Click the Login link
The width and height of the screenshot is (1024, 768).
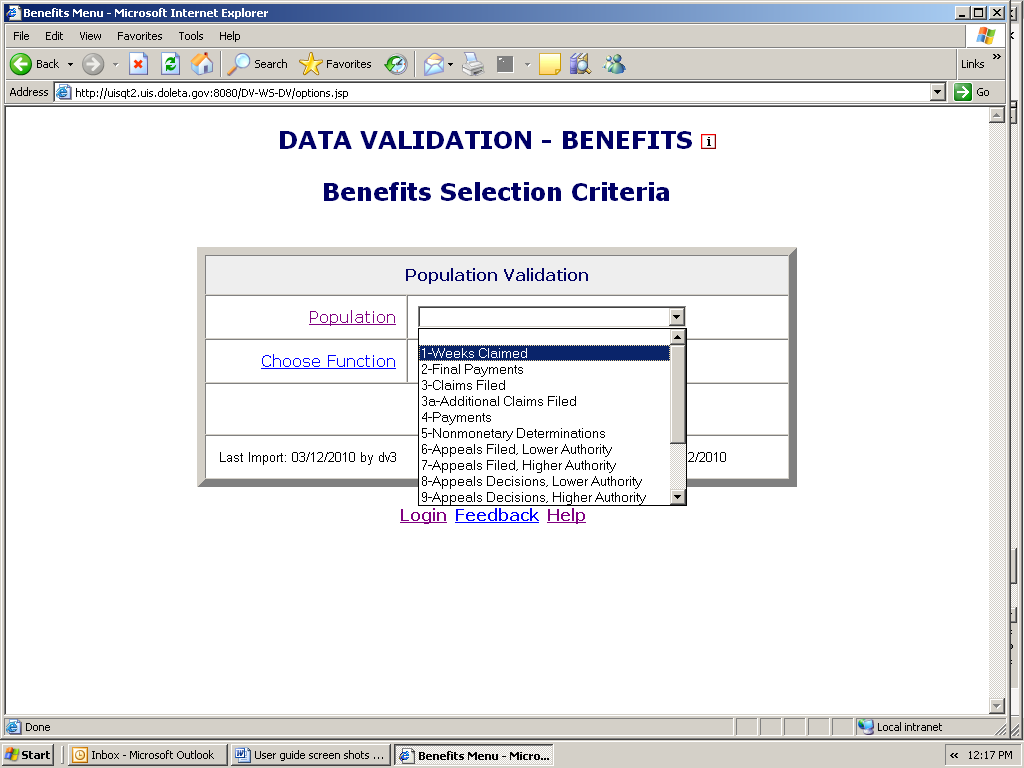pyautogui.click(x=423, y=515)
